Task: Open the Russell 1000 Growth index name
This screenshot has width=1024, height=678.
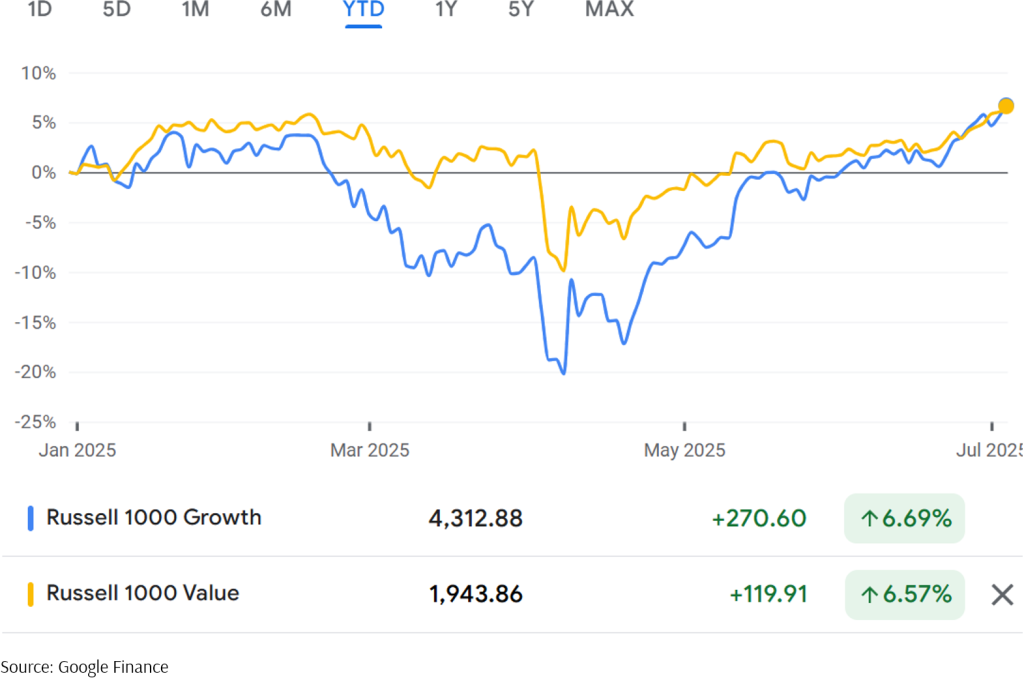Action: pyautogui.click(x=154, y=517)
